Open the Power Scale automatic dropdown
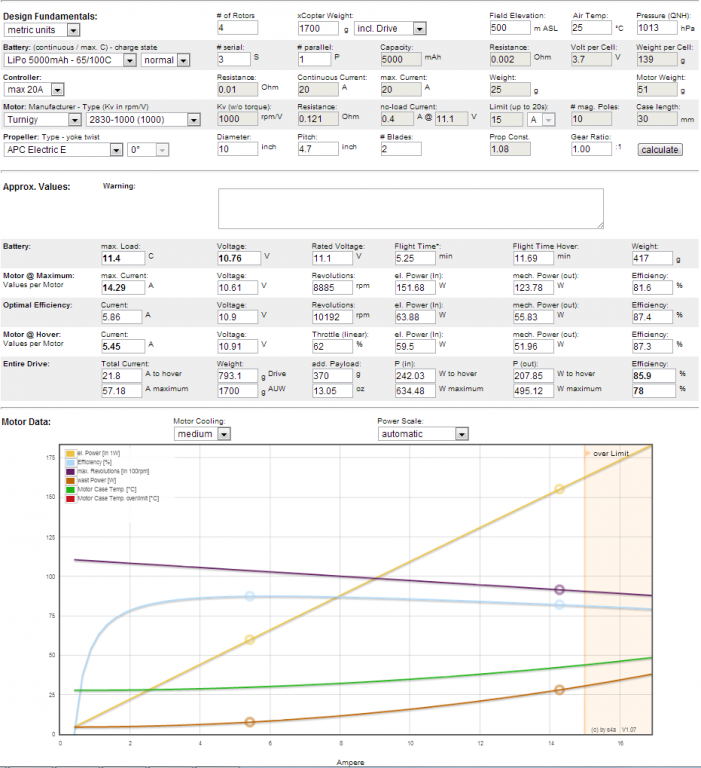The width and height of the screenshot is (701, 768). pyautogui.click(x=423, y=434)
